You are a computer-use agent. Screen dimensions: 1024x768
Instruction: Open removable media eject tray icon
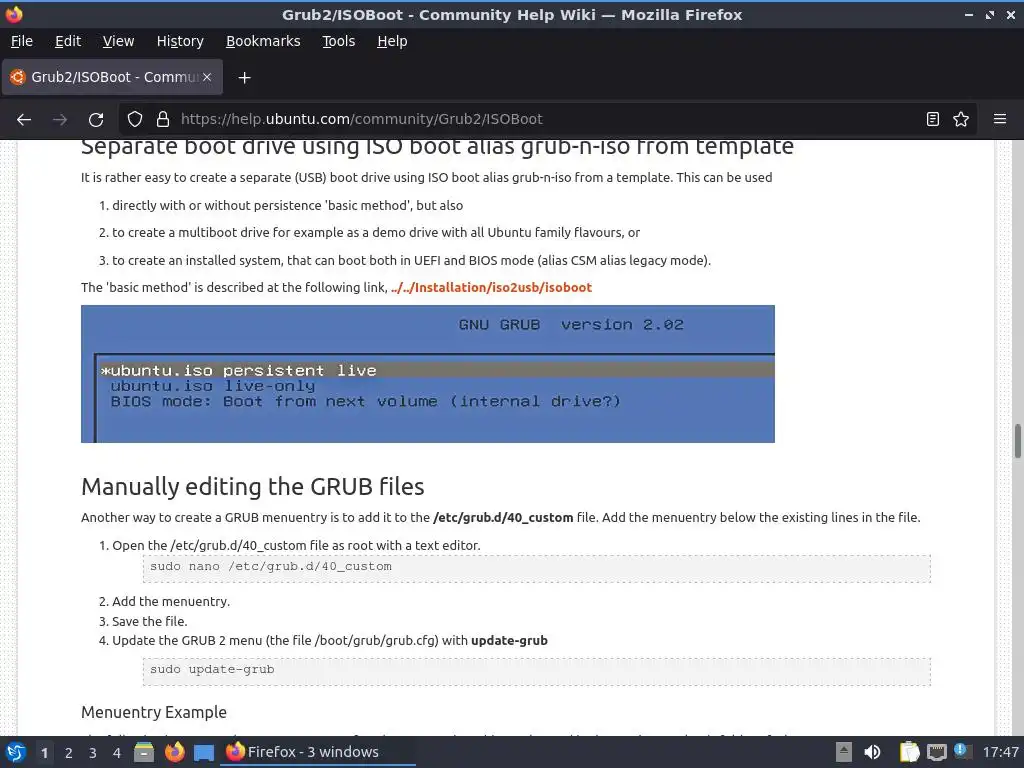coord(844,752)
